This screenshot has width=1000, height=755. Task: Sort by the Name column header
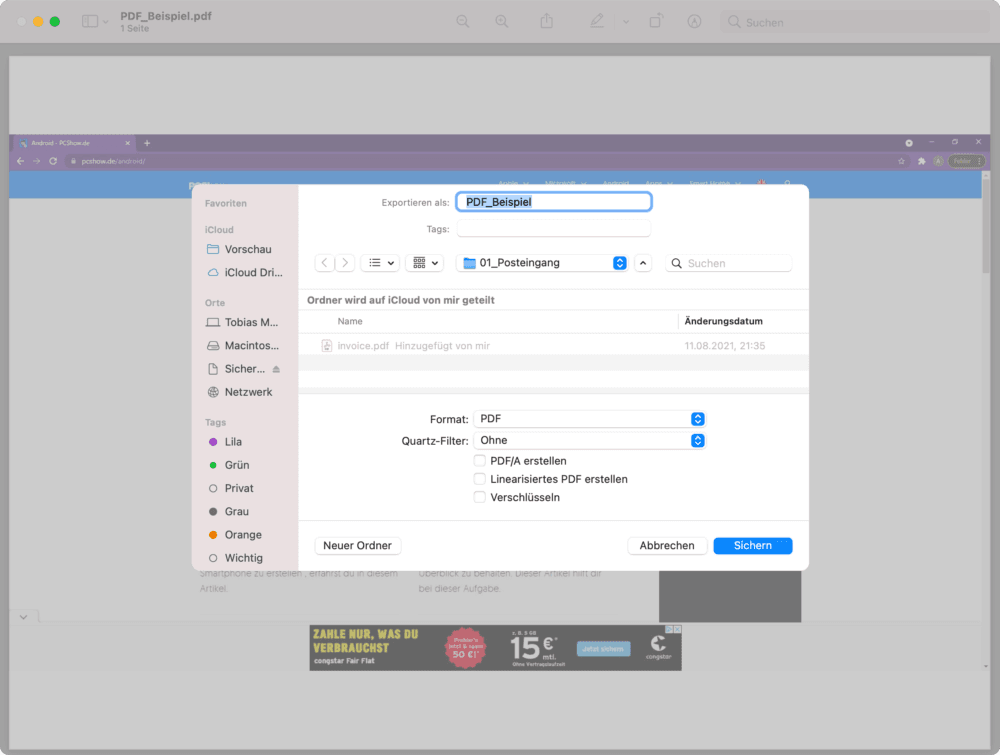click(x=350, y=321)
